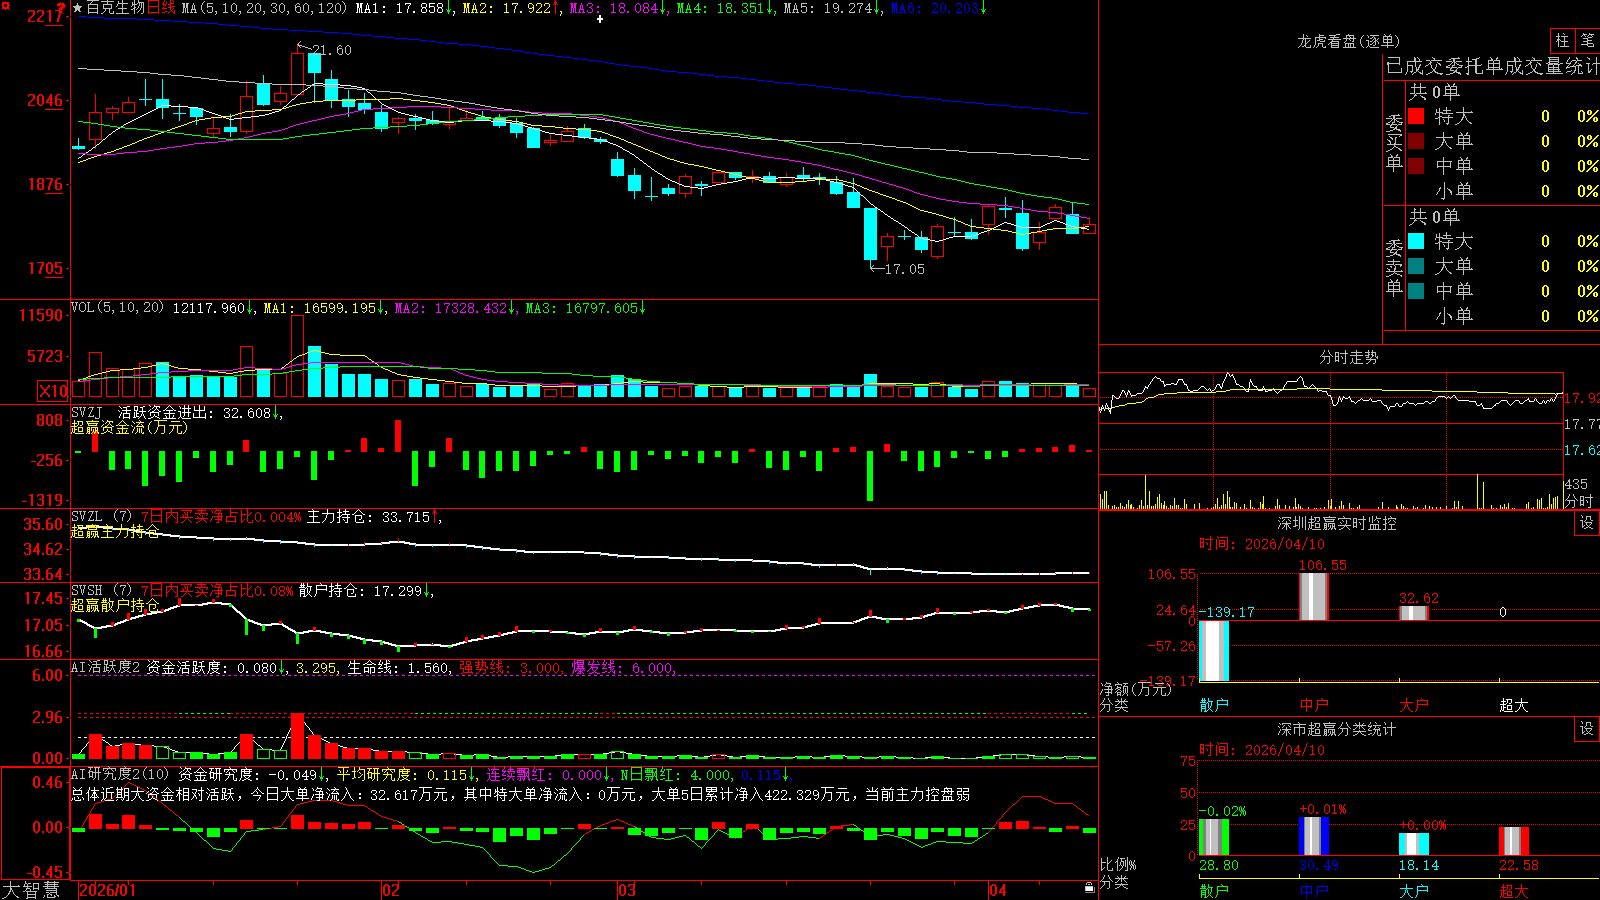Click the teal 大单 swatch under 委卖单
Screen dimensions: 1600x900
click(x=1416, y=266)
